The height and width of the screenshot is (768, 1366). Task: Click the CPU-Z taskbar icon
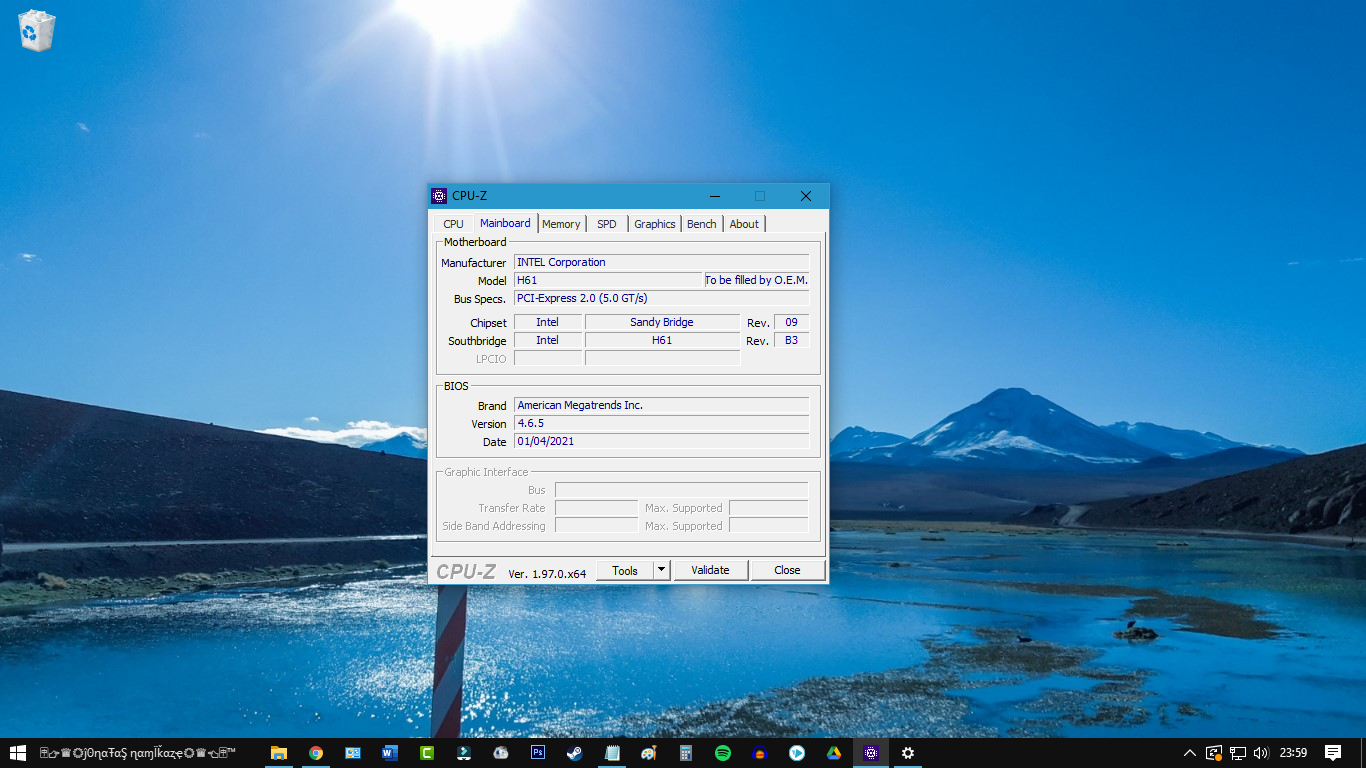point(871,753)
